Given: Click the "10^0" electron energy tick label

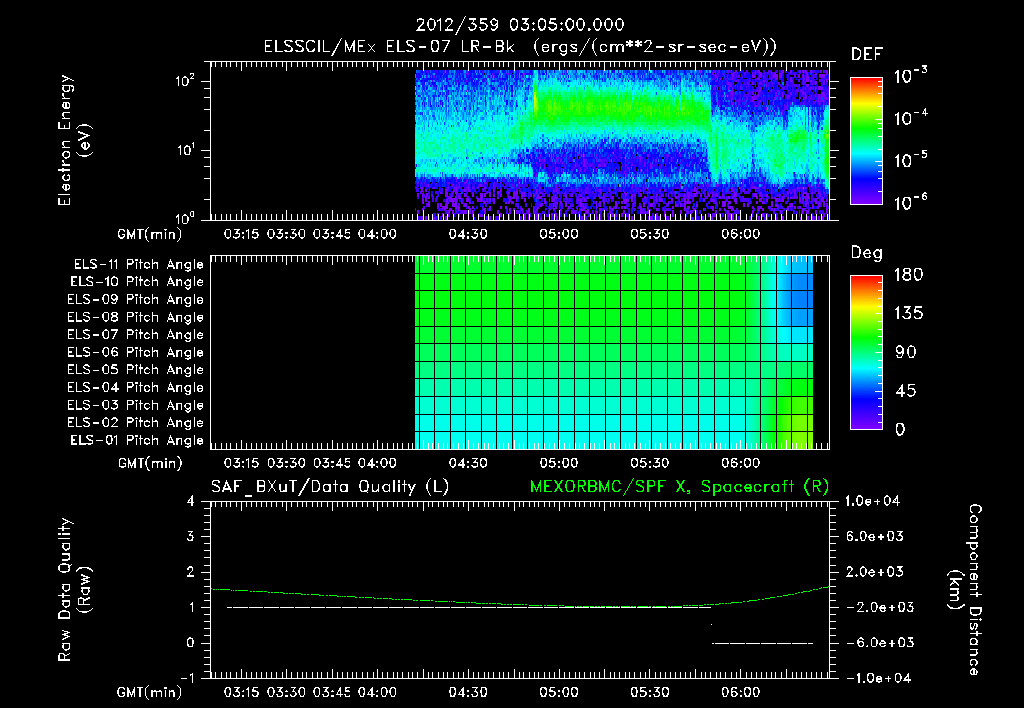Looking at the screenshot, I should pos(185,217).
